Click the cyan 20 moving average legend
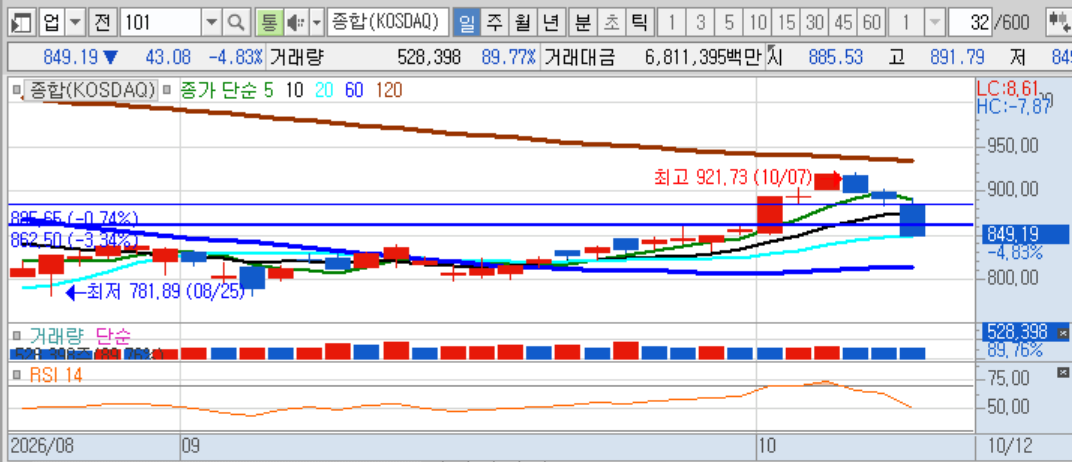The image size is (1072, 462). [324, 90]
